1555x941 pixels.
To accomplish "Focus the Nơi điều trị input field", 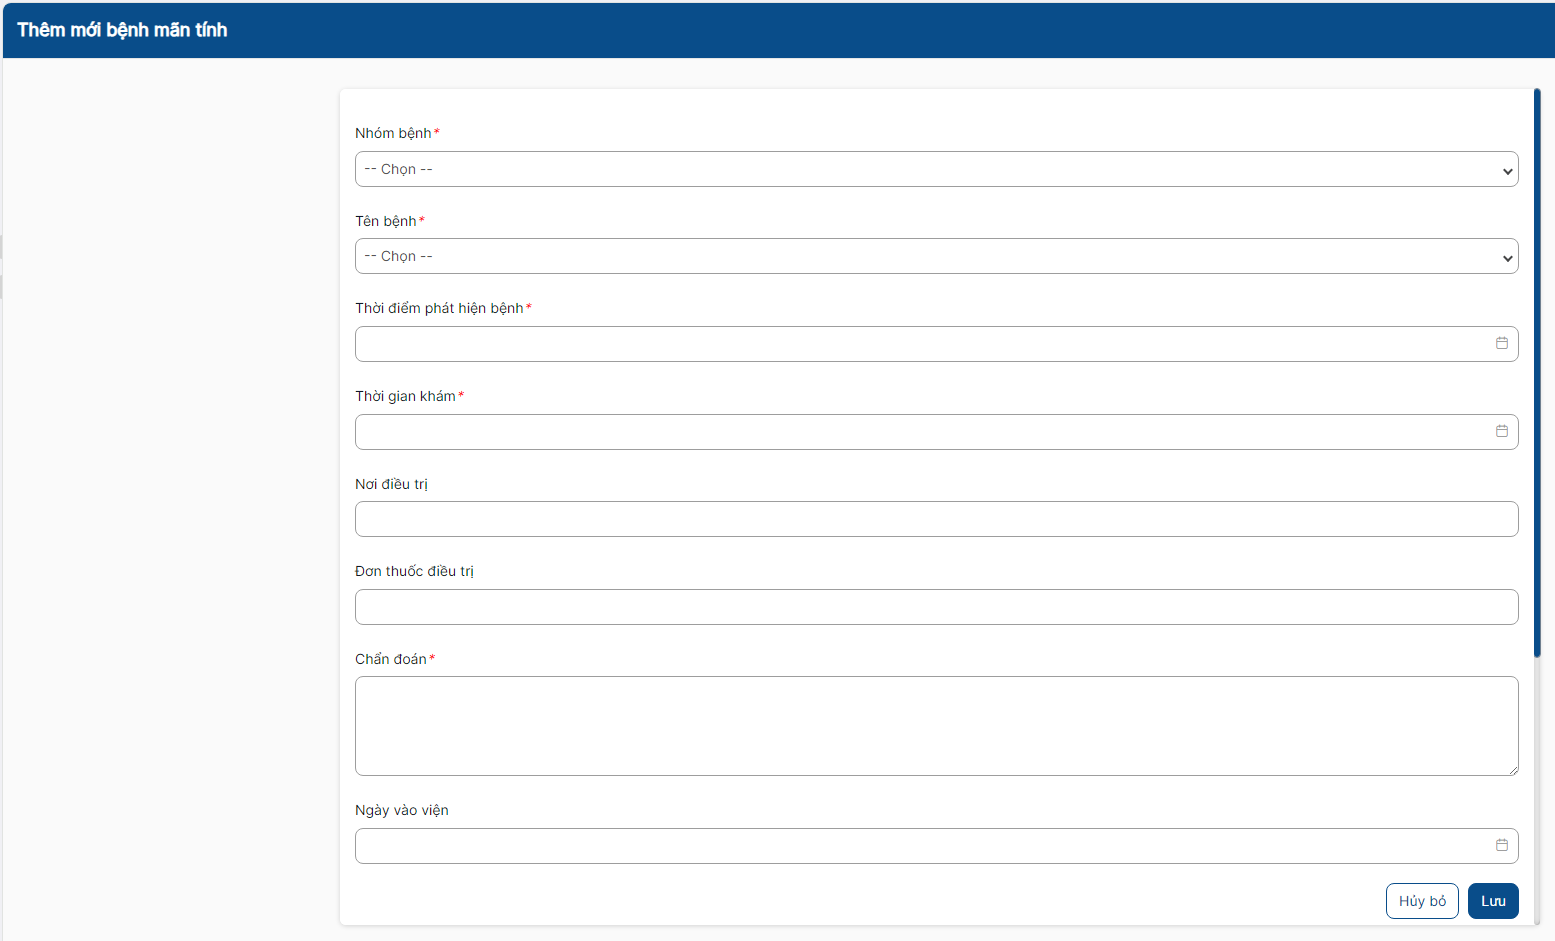I will tap(936, 519).
